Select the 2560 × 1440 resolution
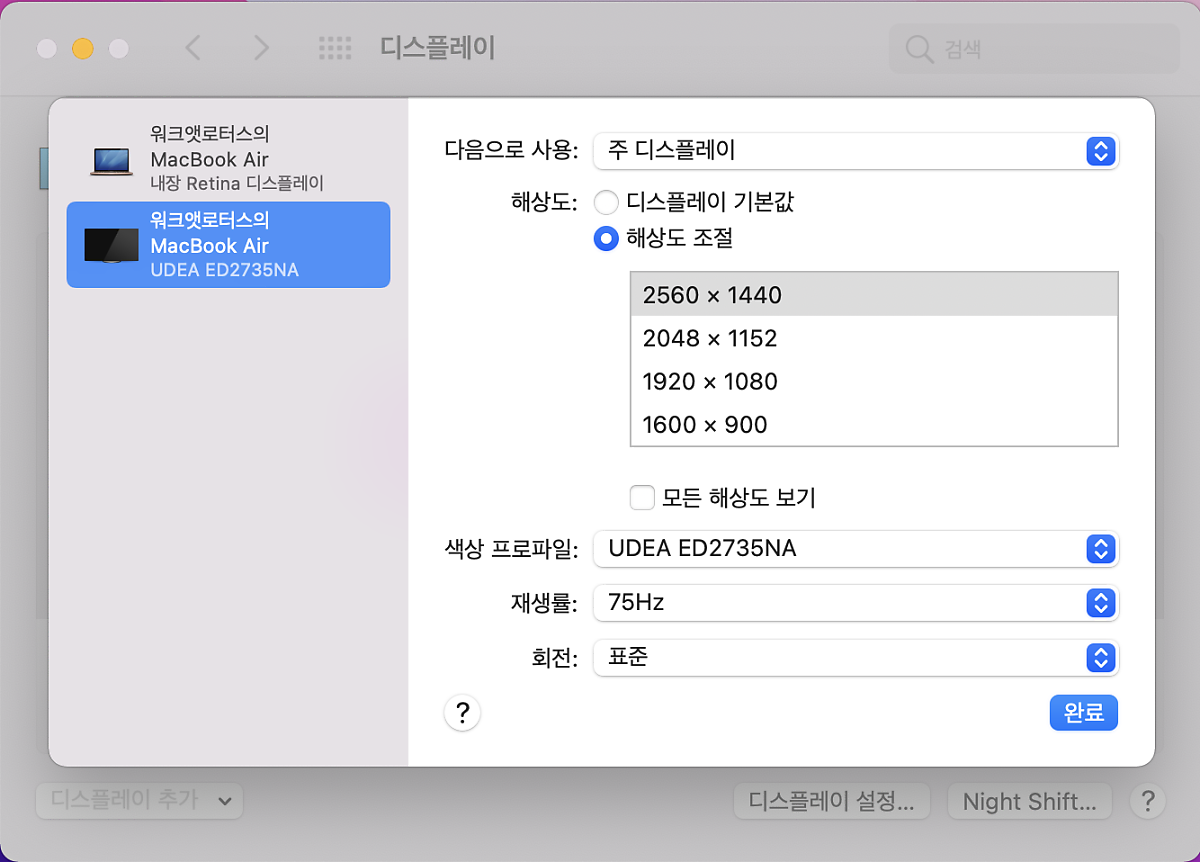The height and width of the screenshot is (862, 1200). click(874, 295)
